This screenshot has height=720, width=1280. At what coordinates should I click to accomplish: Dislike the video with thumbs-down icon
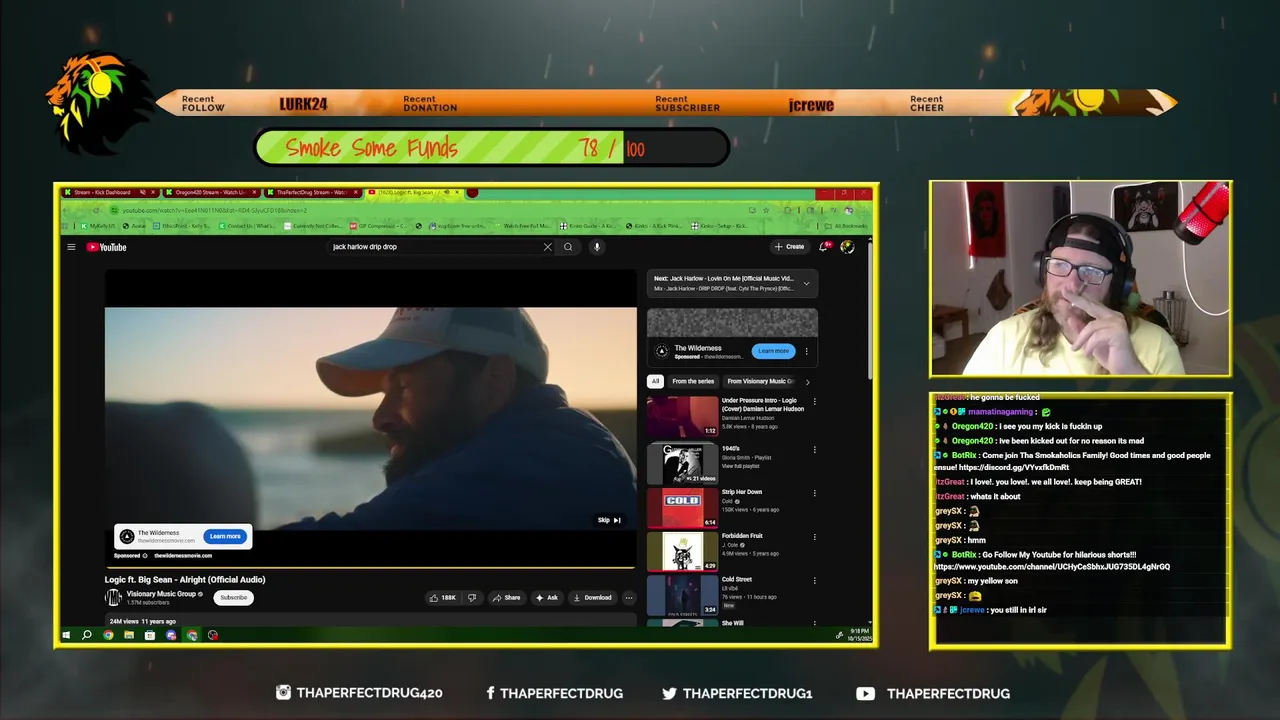[x=472, y=598]
